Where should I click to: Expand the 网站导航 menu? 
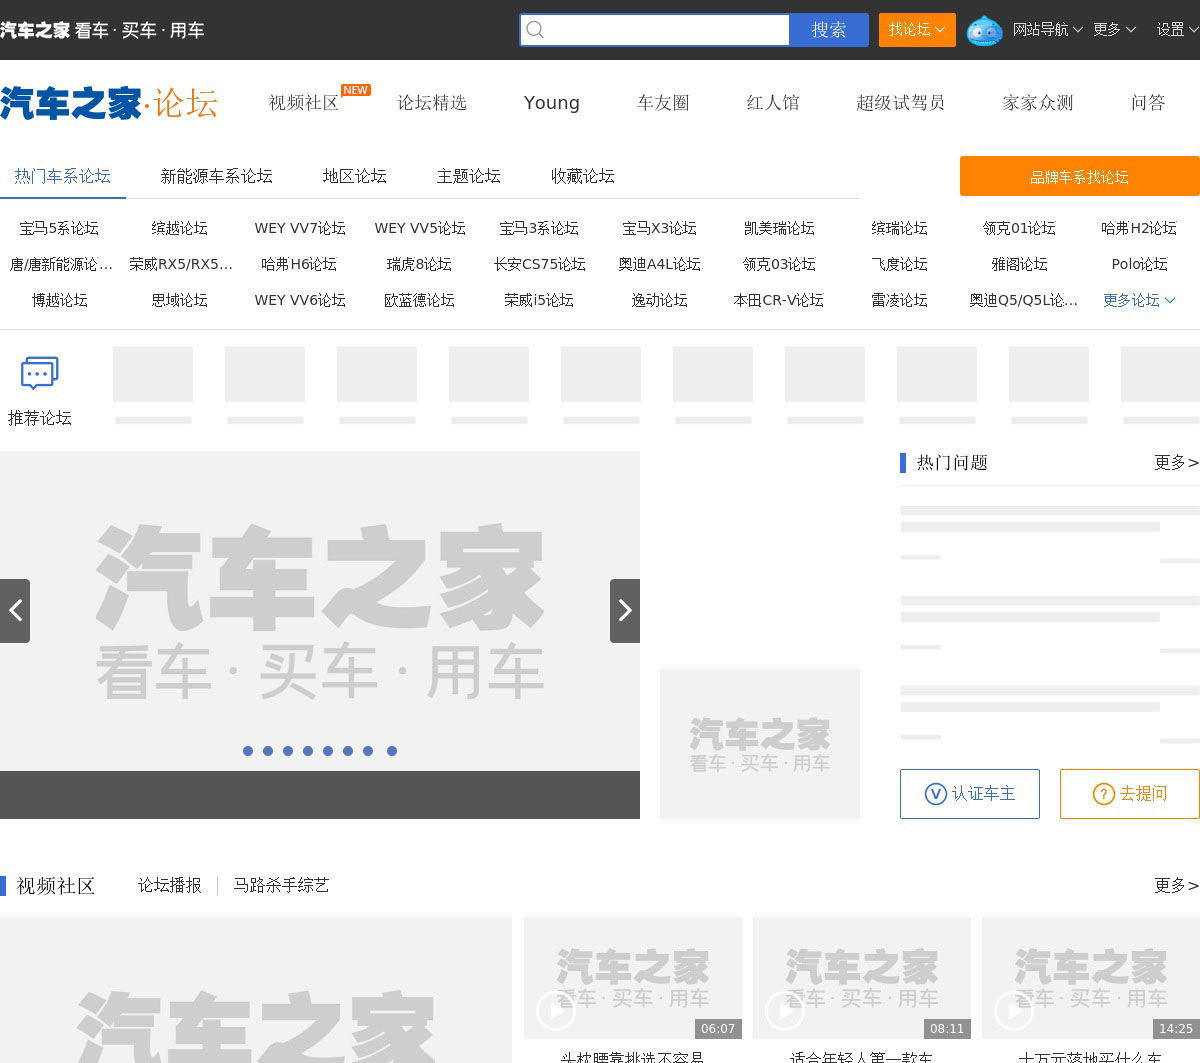[1047, 30]
